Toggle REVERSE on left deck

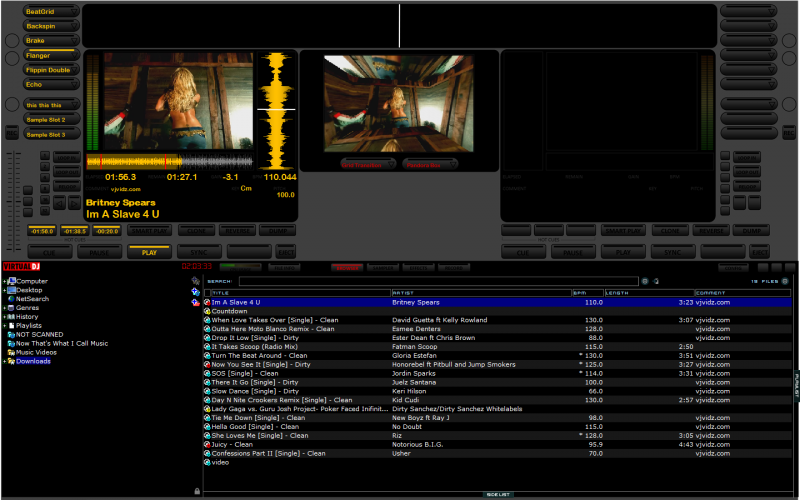[x=237, y=231]
